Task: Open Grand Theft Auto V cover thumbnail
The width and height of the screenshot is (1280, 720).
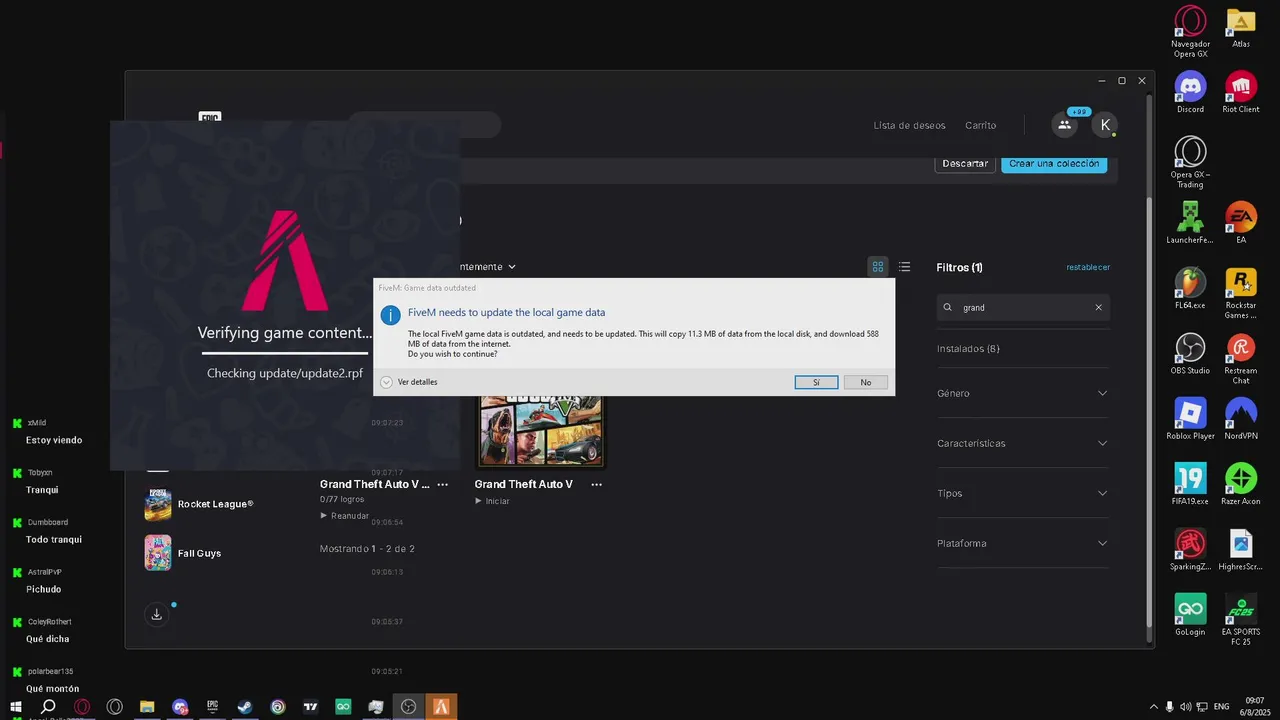Action: pos(540,430)
